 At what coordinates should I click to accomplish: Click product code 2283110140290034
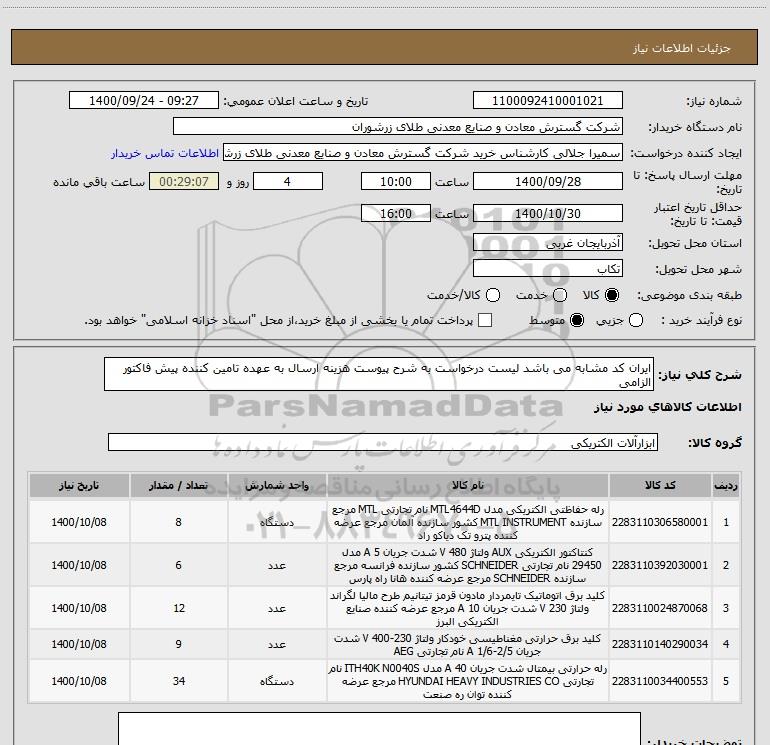(660, 644)
